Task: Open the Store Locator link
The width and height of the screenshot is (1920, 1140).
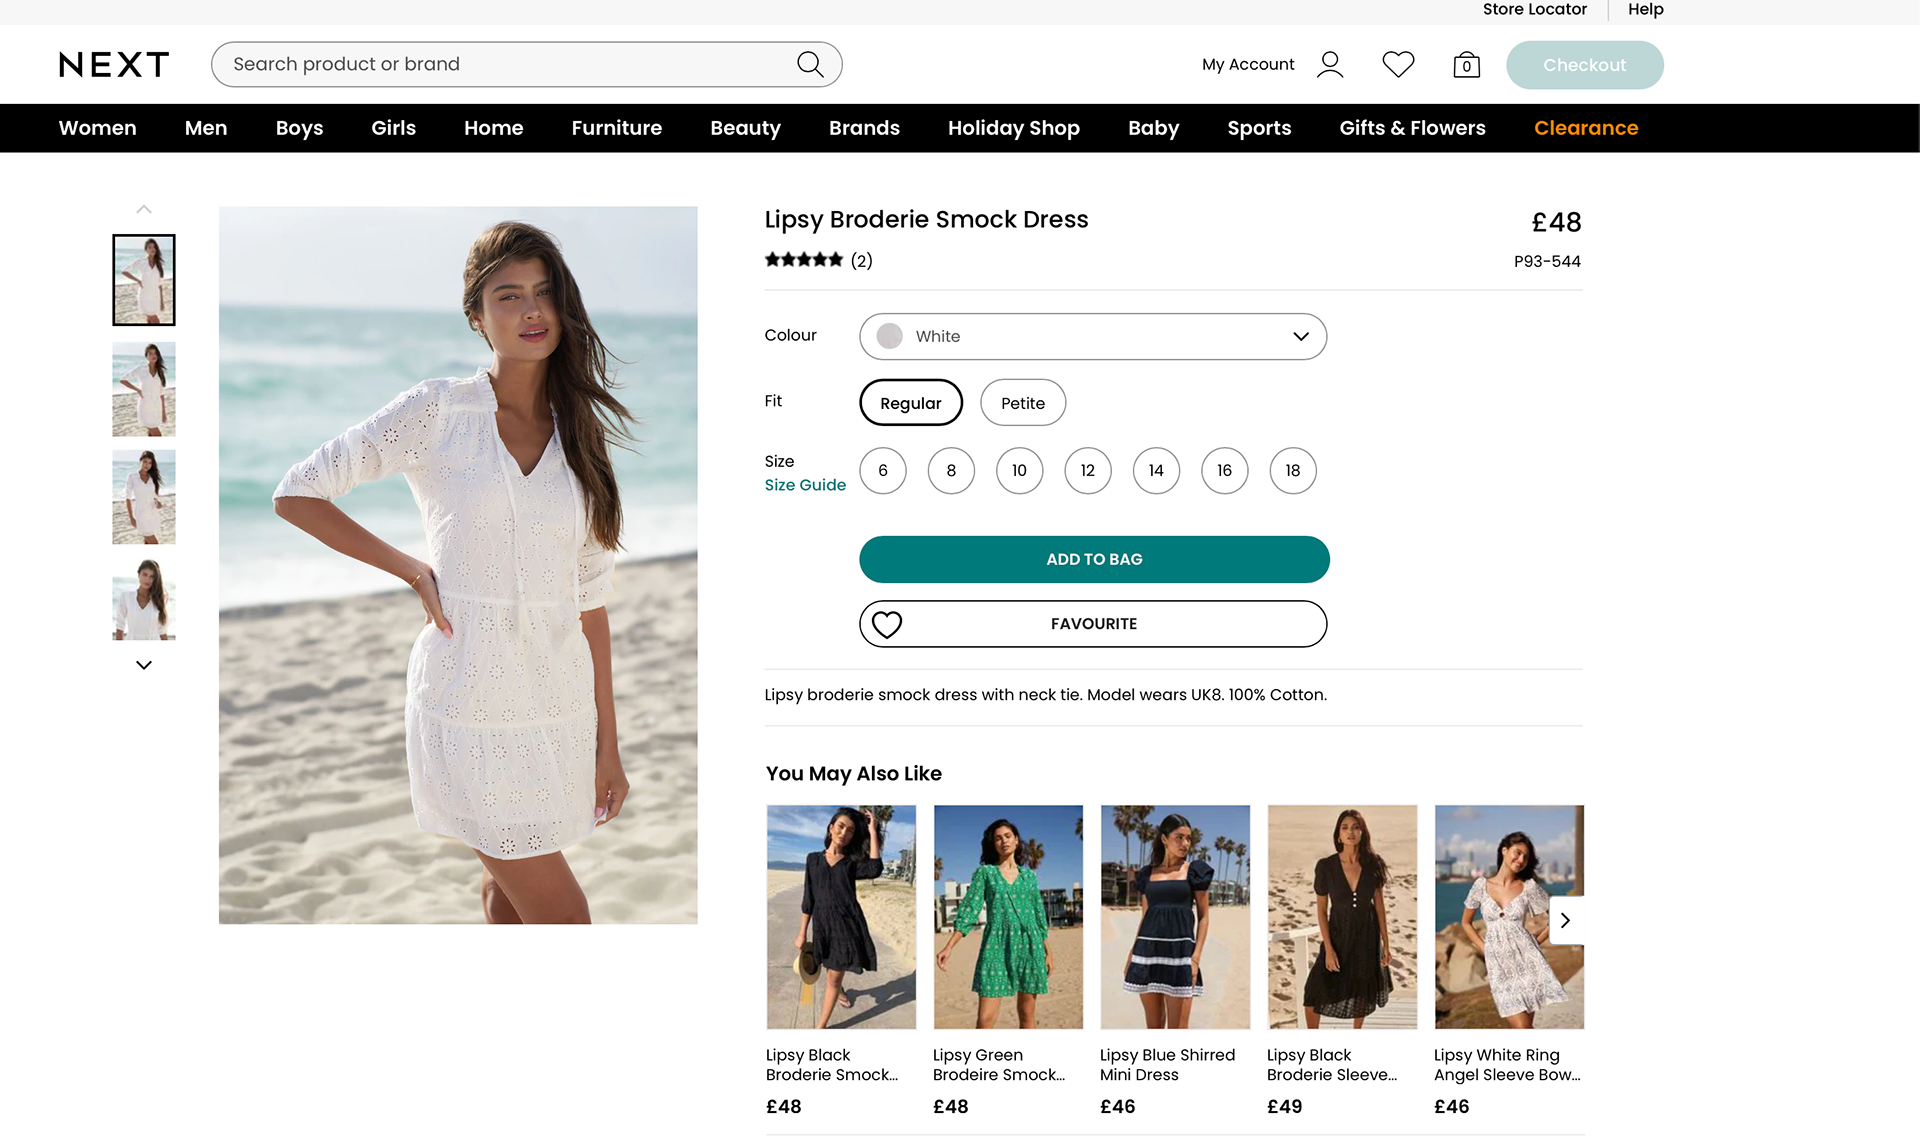Action: coord(1535,10)
